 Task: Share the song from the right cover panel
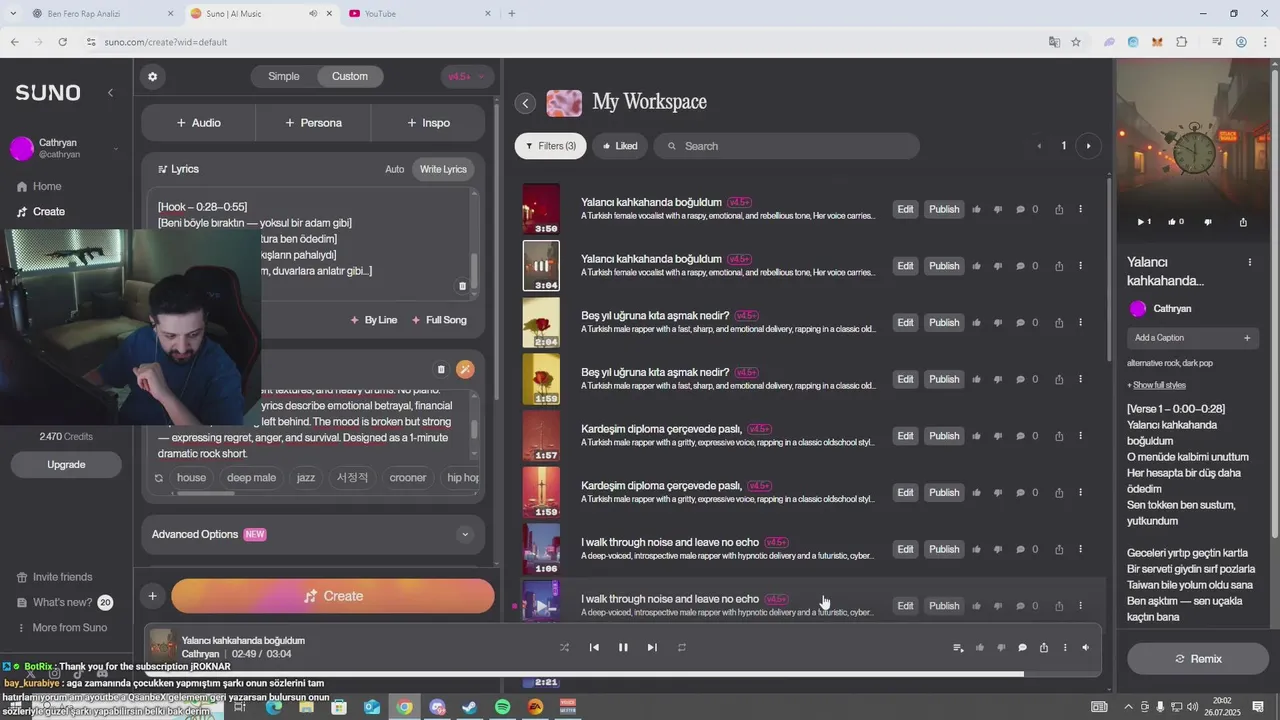point(1243,222)
